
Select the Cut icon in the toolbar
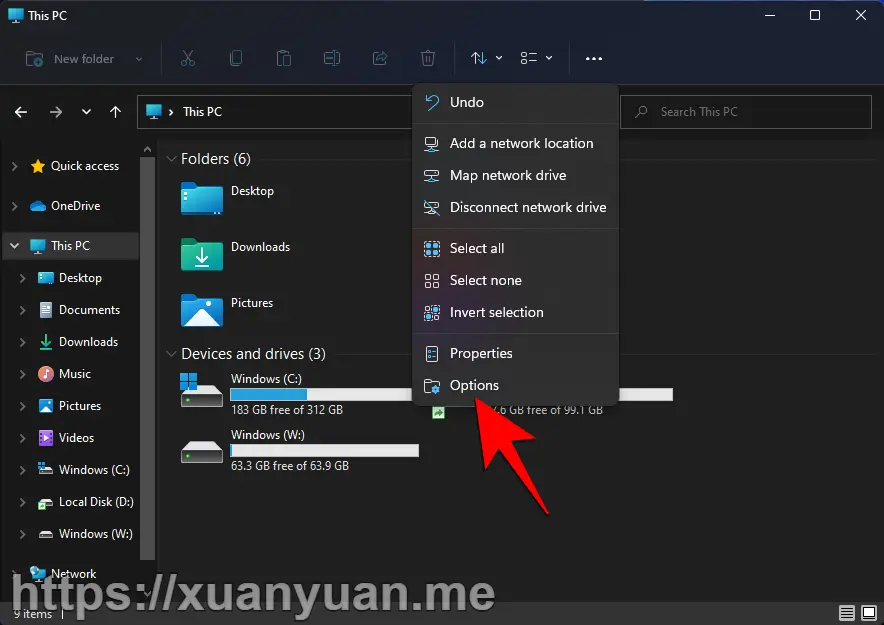pos(188,58)
